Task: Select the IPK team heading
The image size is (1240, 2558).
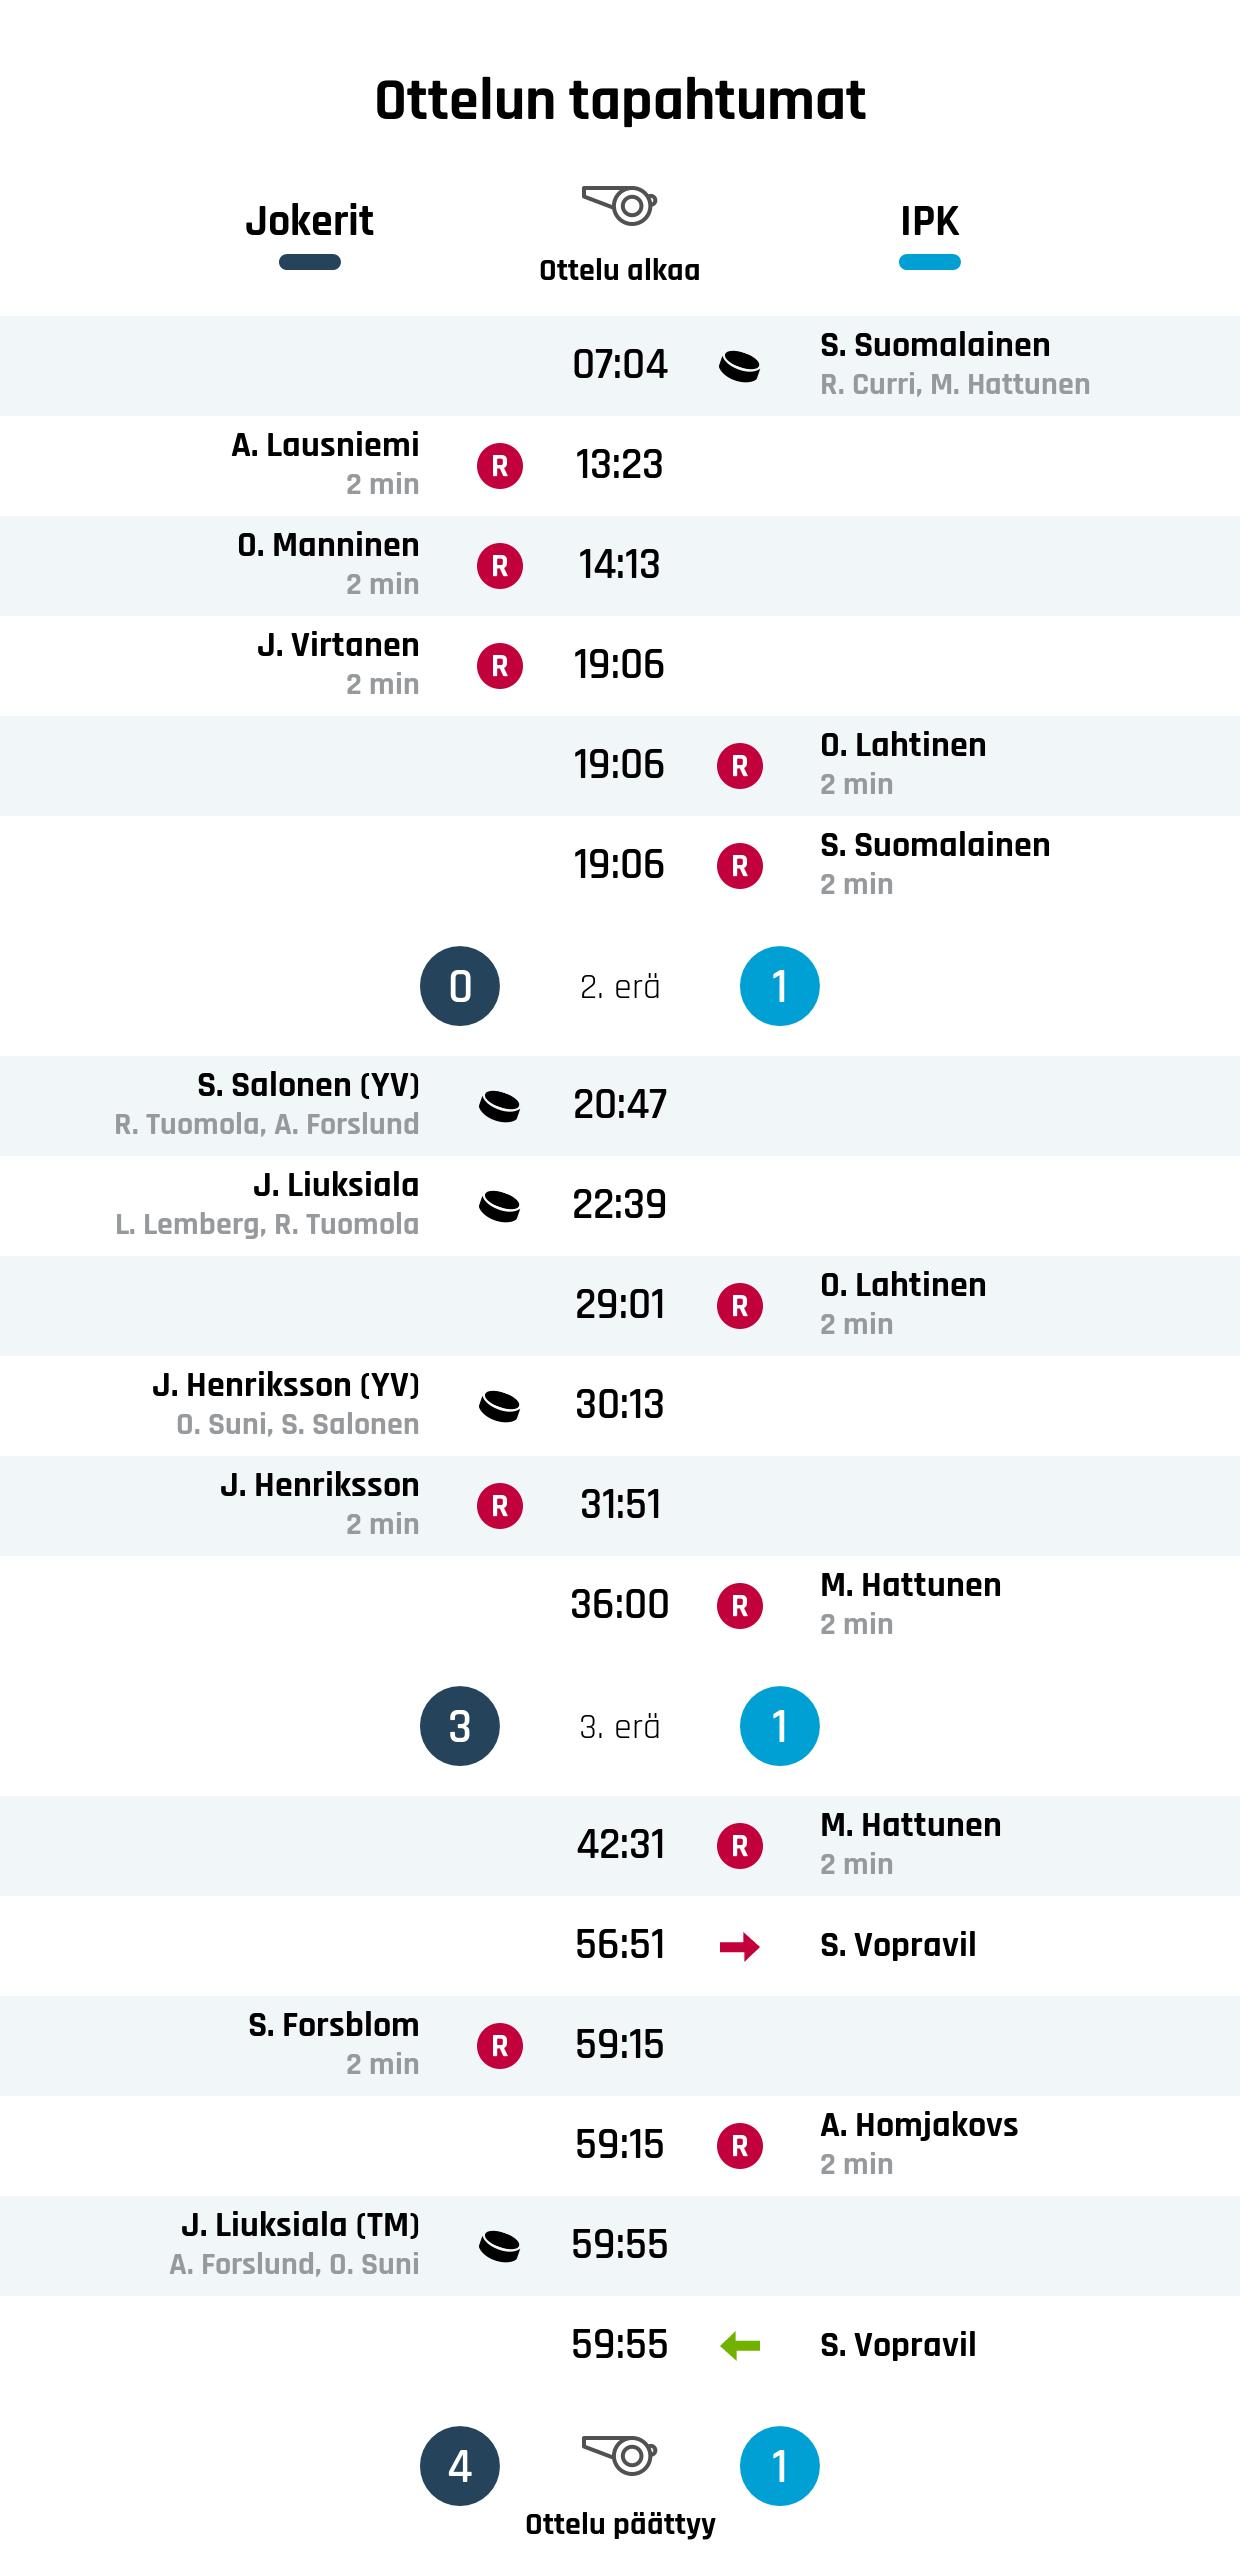Action: tap(930, 221)
